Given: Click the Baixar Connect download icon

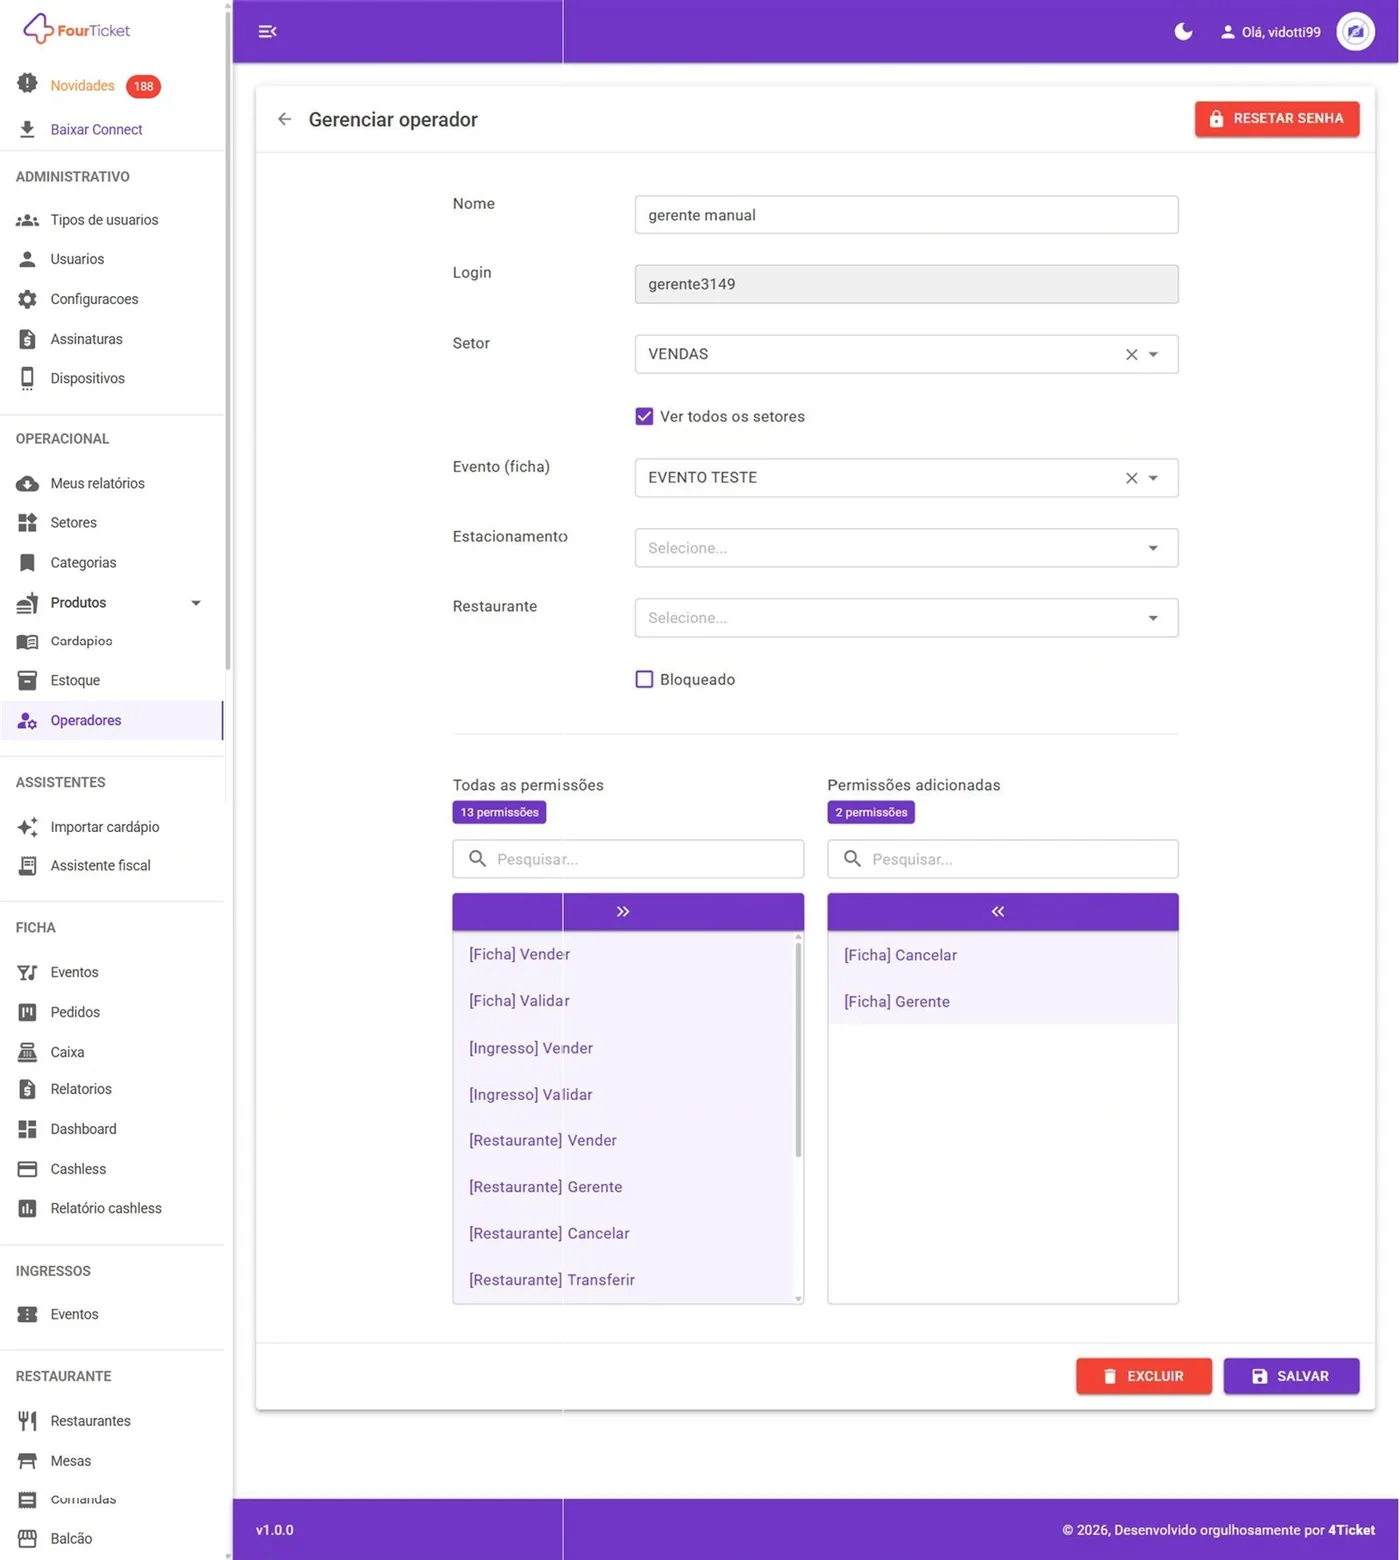Looking at the screenshot, I should 27,129.
